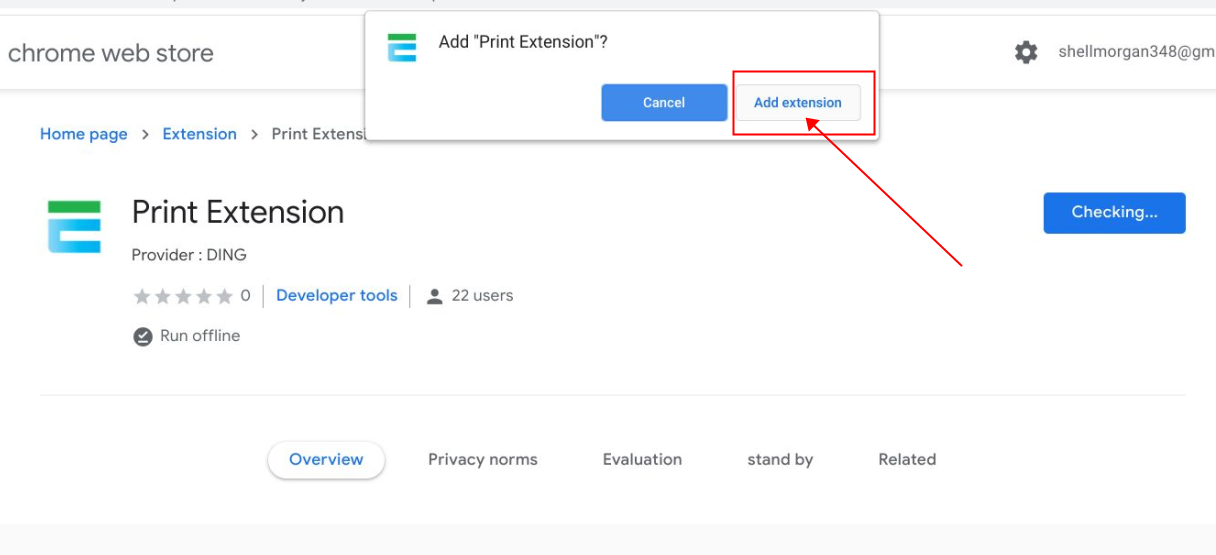The image size is (1216, 555).
Task: Click the blue Checking... button
Action: [x=1114, y=213]
